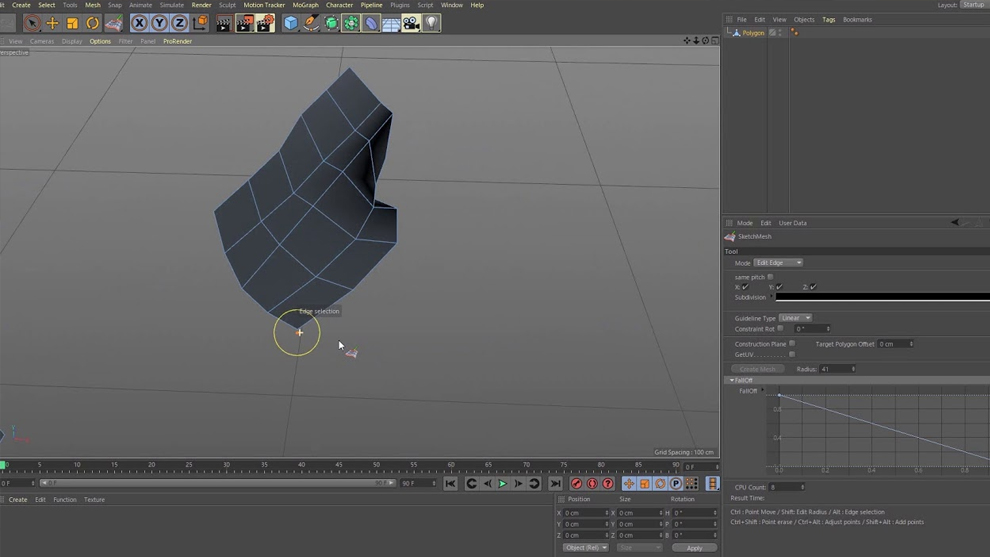Enable Constraint Rot checkbox
This screenshot has height=557, width=990.
point(780,328)
